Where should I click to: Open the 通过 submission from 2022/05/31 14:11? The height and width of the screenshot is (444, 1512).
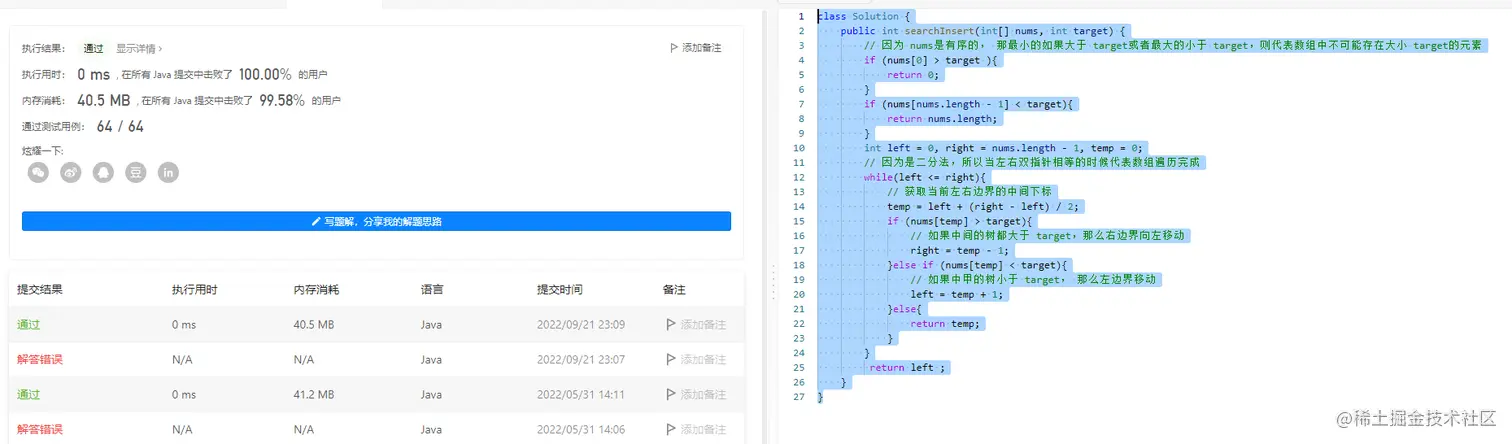[x=28, y=394]
